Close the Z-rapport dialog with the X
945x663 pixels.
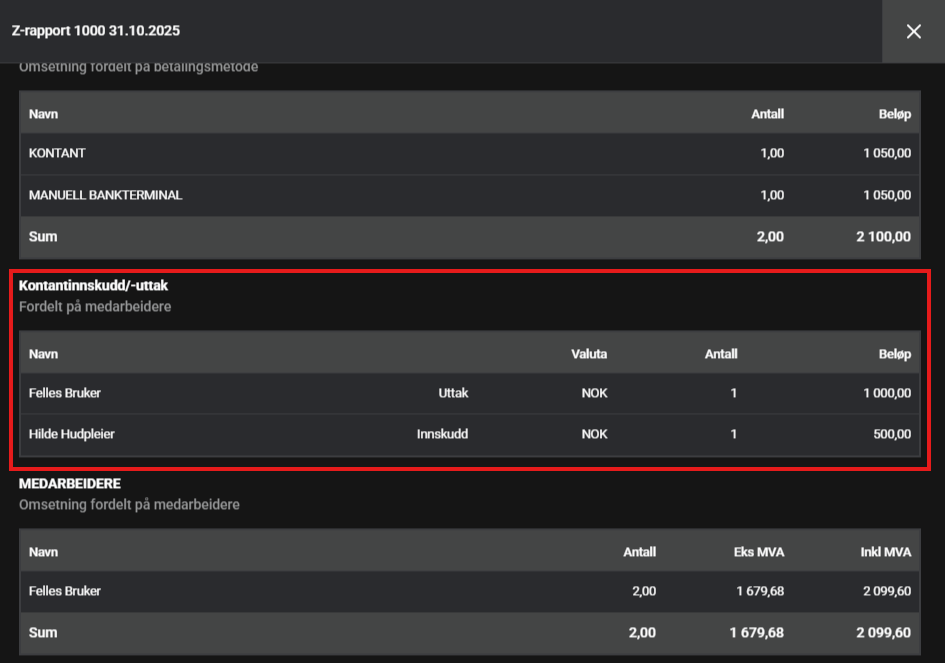pos(913,32)
